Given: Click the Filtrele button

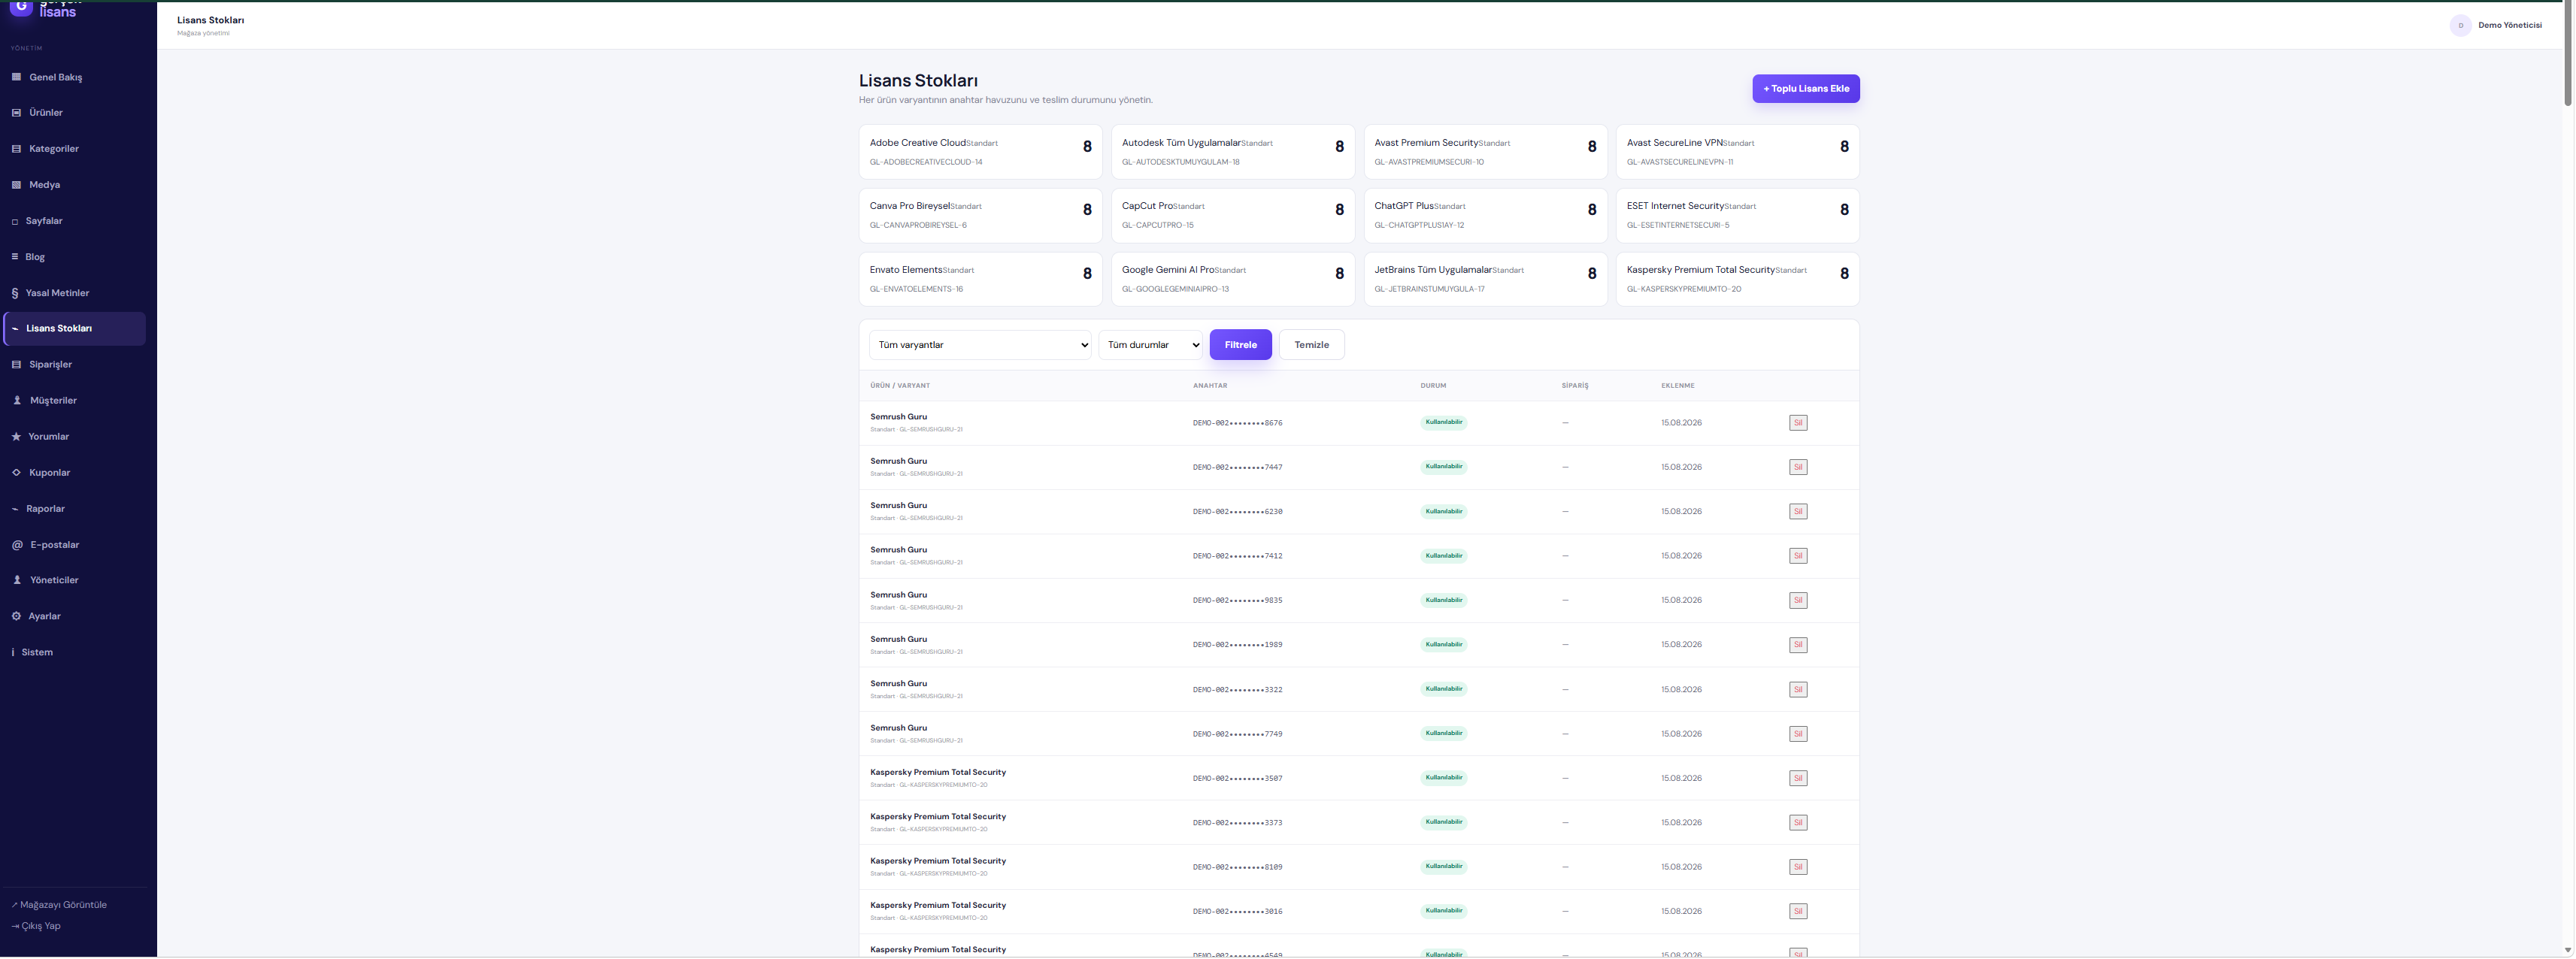Looking at the screenshot, I should click(x=1240, y=345).
